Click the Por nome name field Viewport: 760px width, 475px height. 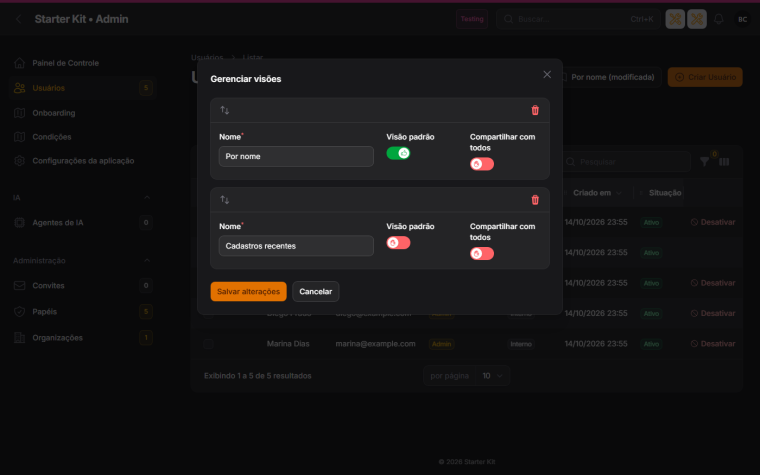tap(296, 157)
